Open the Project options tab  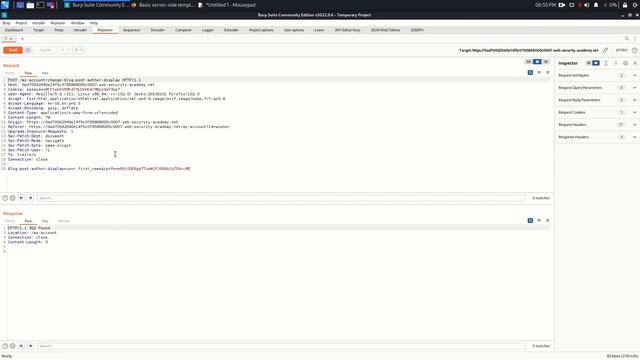click(261, 30)
